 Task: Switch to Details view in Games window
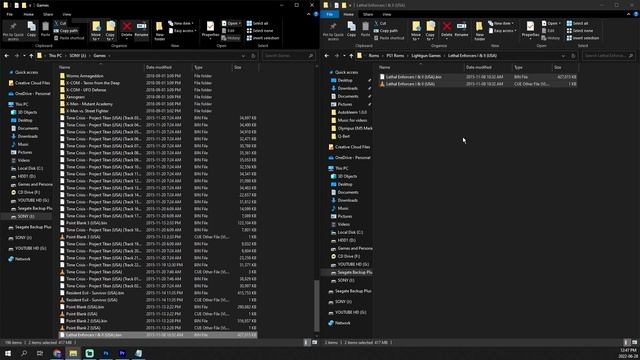306,342
